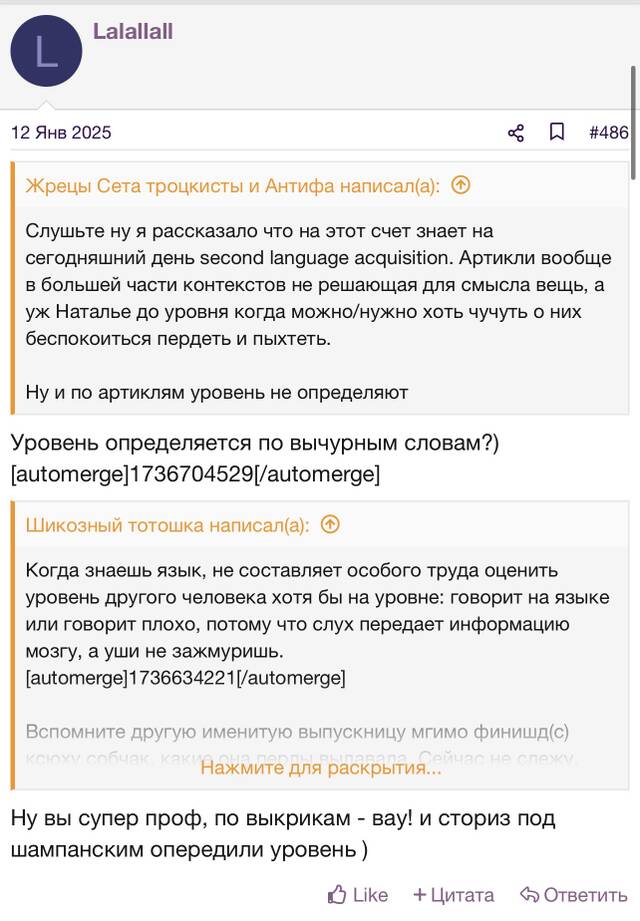Click the Ответить reply button

(x=585, y=895)
